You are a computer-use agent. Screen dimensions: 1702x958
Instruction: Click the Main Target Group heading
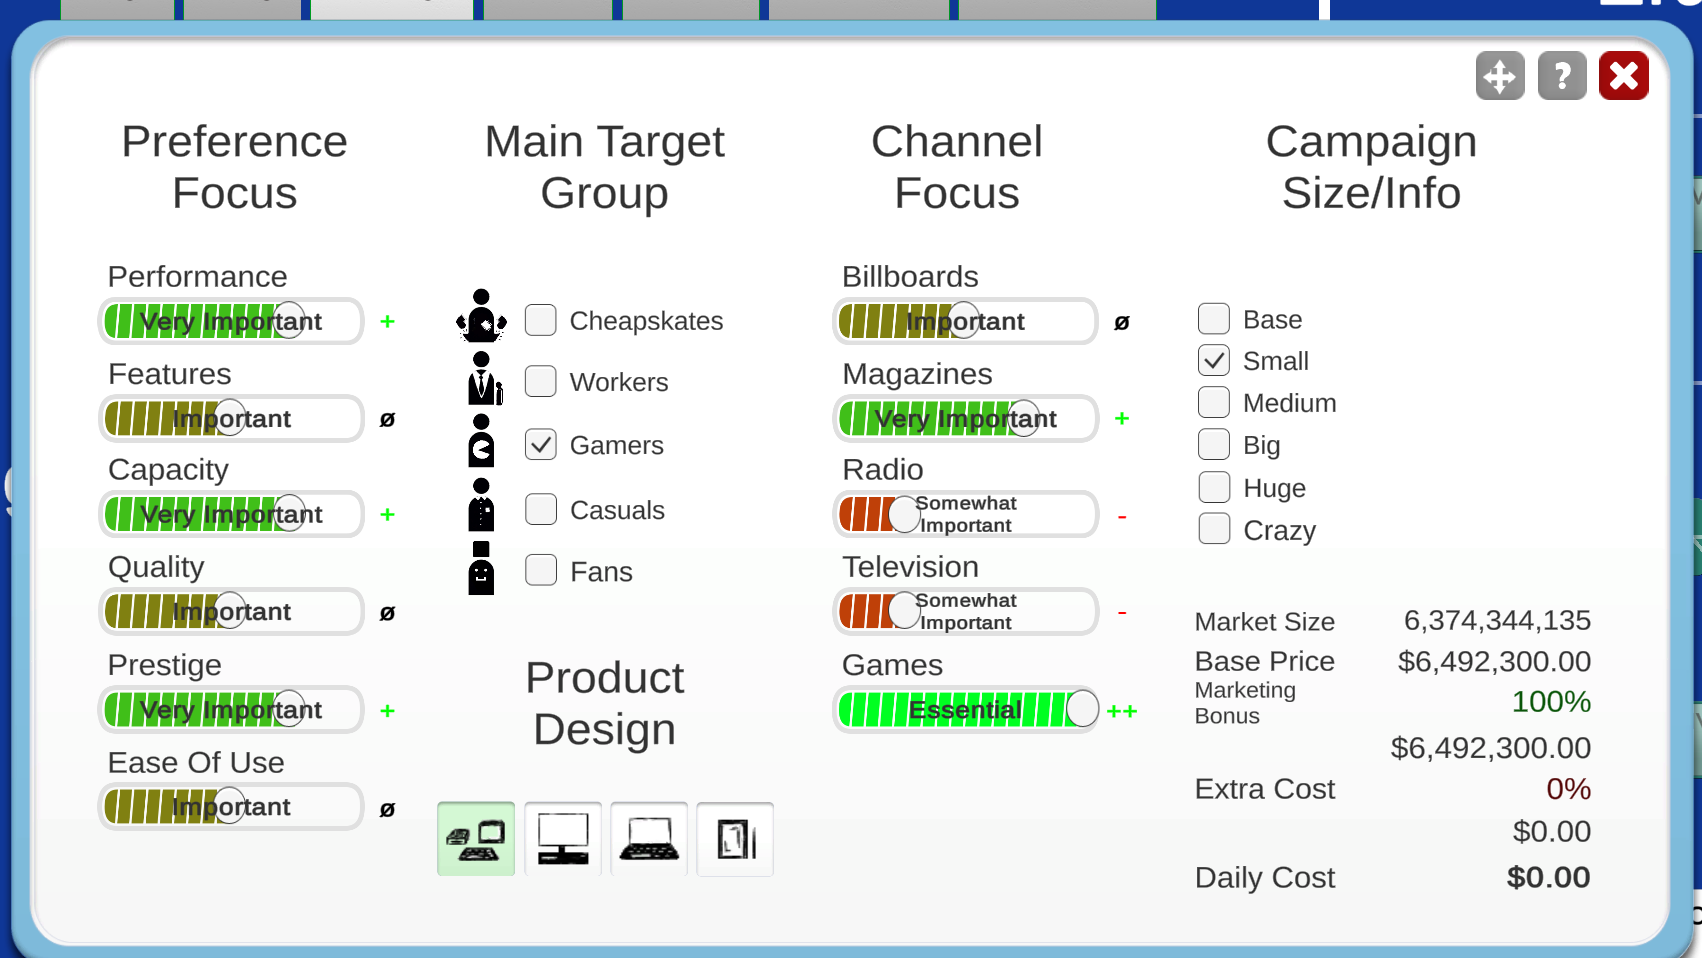click(x=605, y=167)
